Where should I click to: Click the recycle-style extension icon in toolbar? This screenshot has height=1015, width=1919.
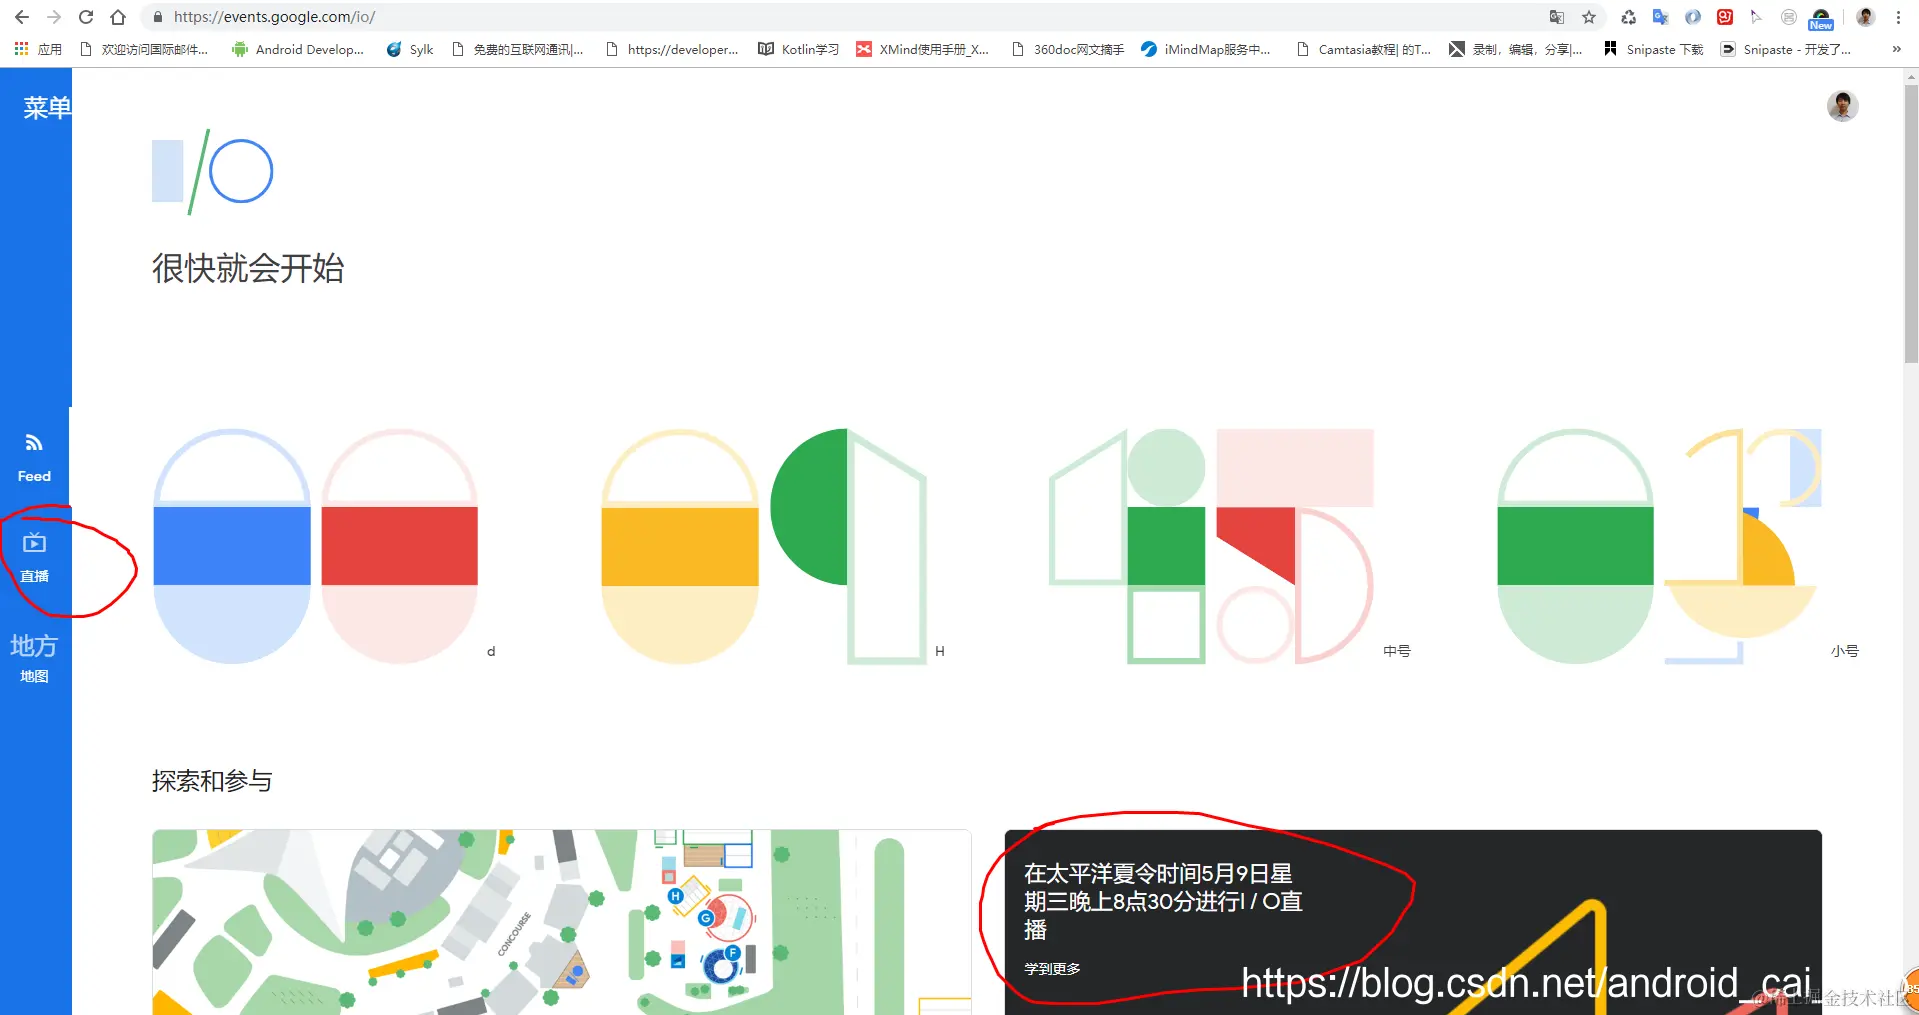pos(1628,17)
